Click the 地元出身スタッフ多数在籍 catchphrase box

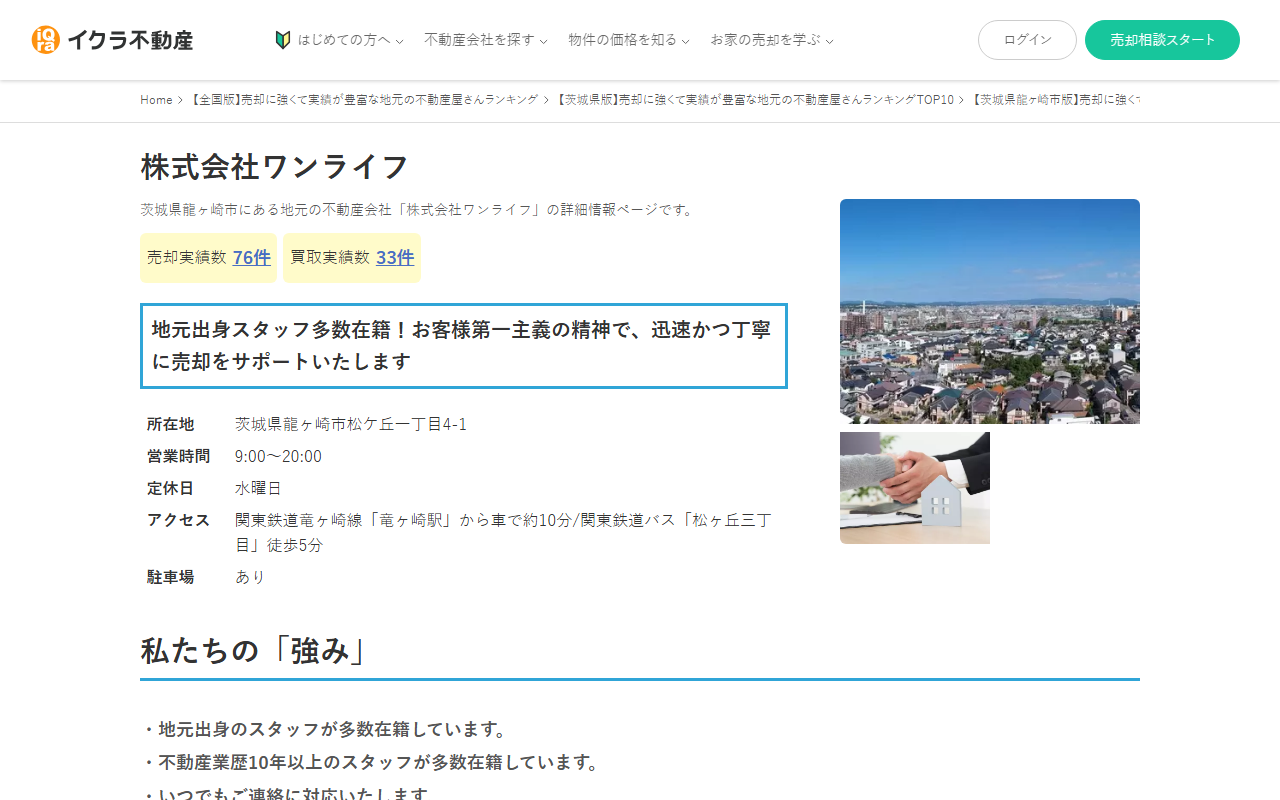[464, 346]
